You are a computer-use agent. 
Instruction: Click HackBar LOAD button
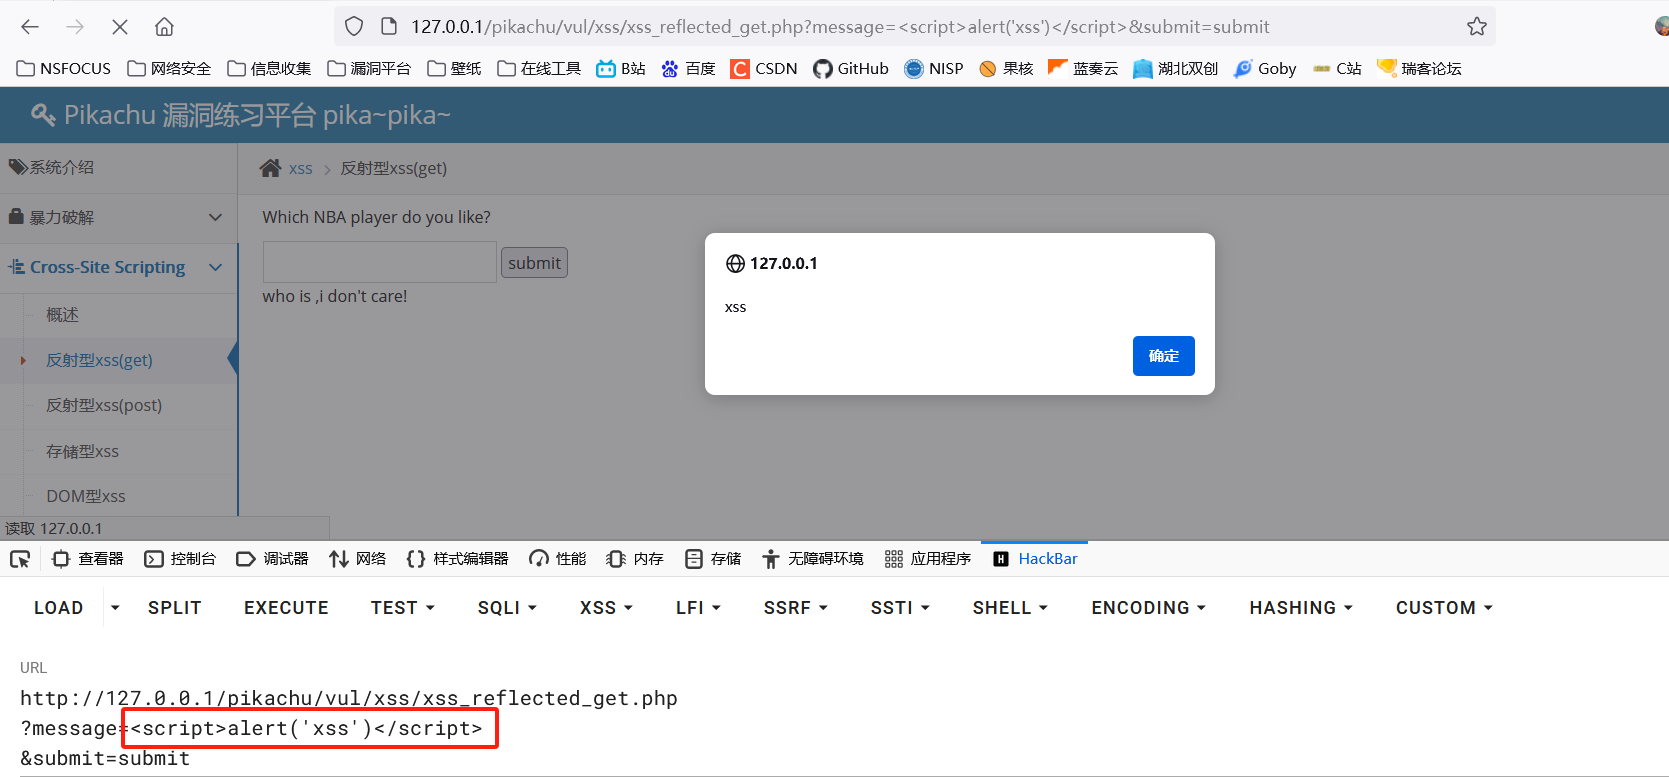coord(58,608)
